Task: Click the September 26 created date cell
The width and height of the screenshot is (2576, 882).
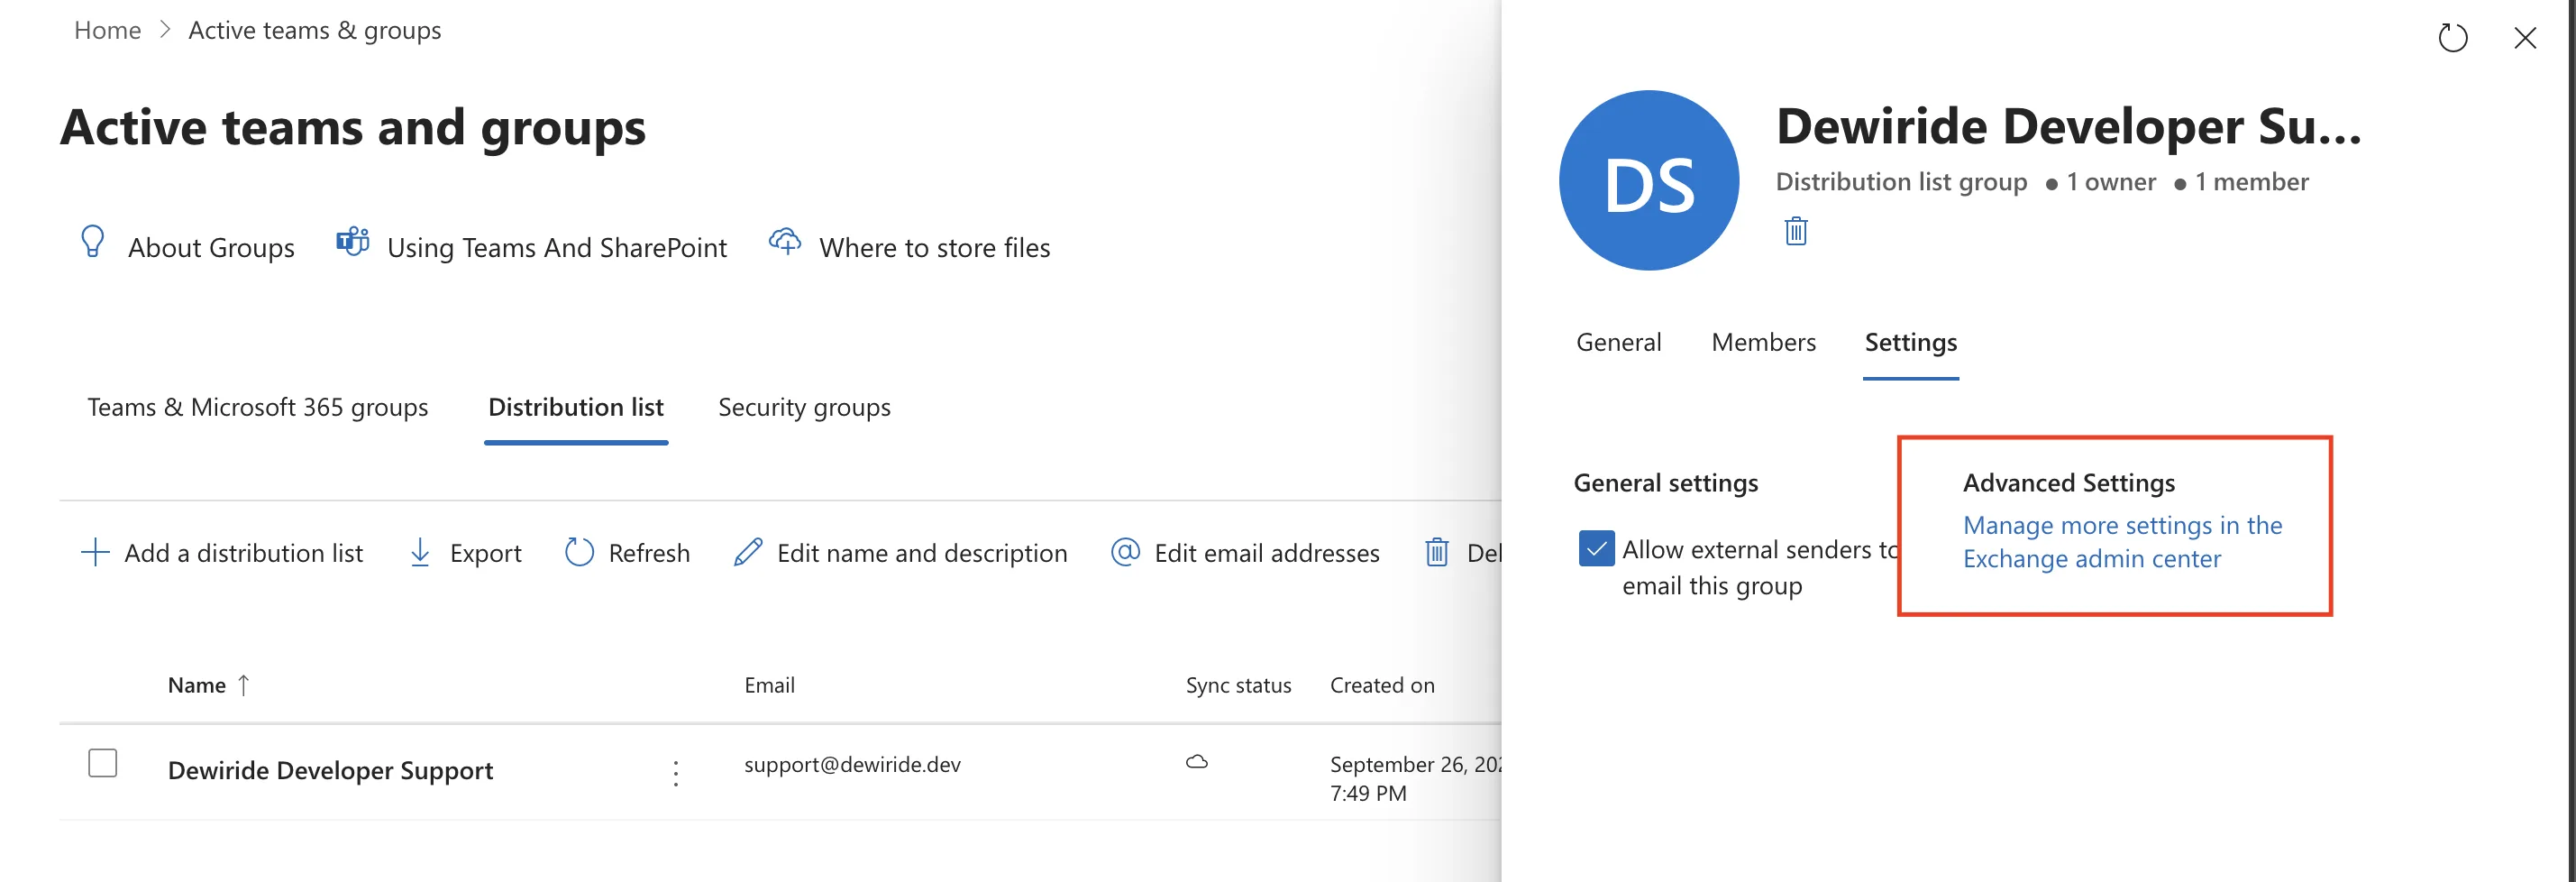Action: 1415,778
